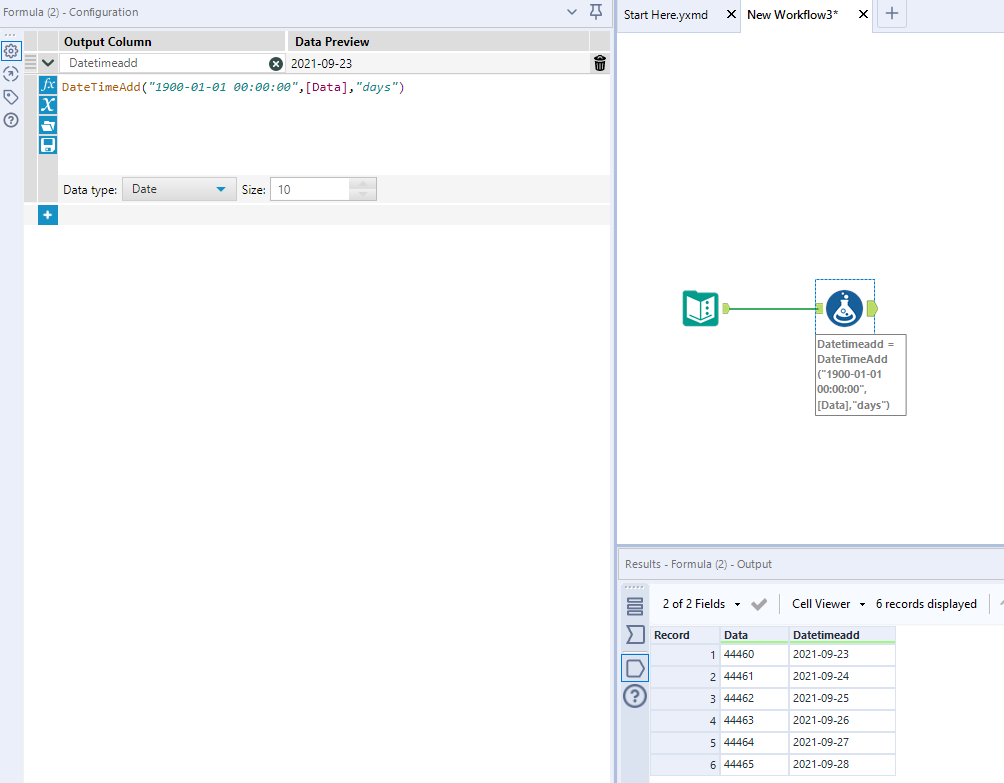Viewport: 1004px width, 783px height.
Task: Apply field selection with the checkmark
Action: click(758, 604)
